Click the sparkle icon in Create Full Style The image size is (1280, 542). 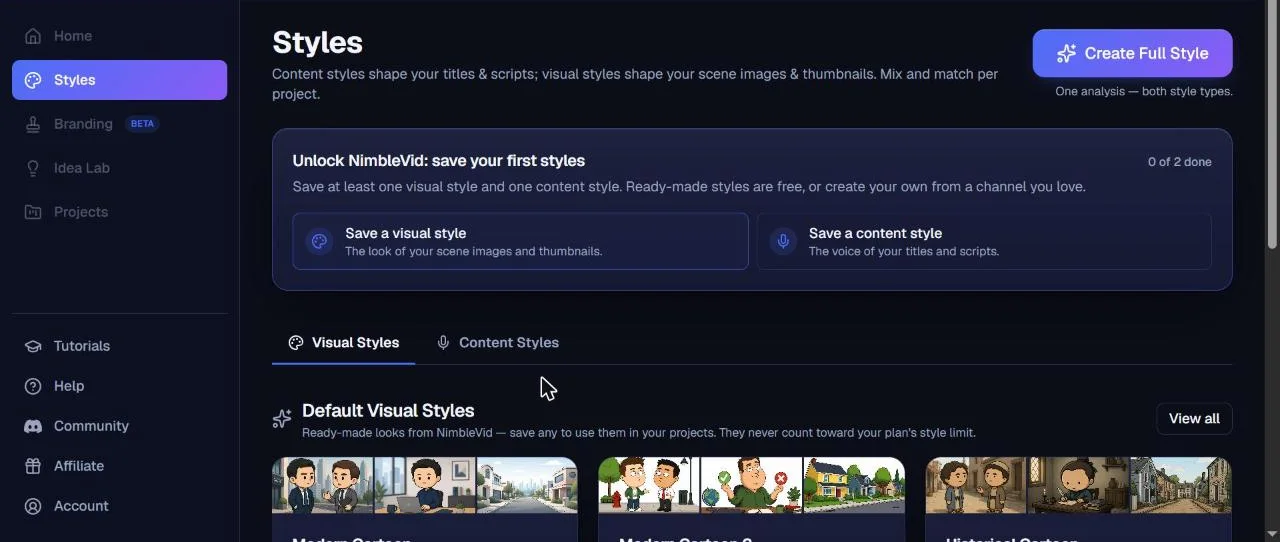[x=1066, y=54]
